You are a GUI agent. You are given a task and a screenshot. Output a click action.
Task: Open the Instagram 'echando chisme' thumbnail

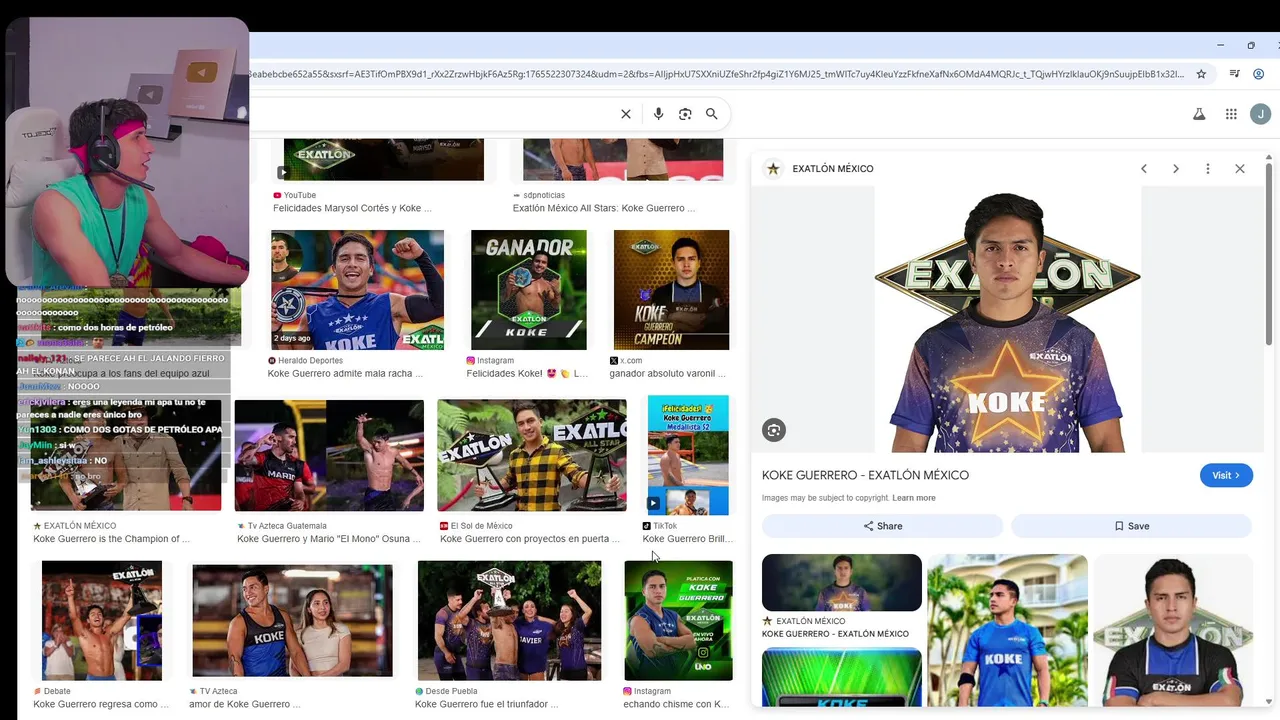point(678,620)
